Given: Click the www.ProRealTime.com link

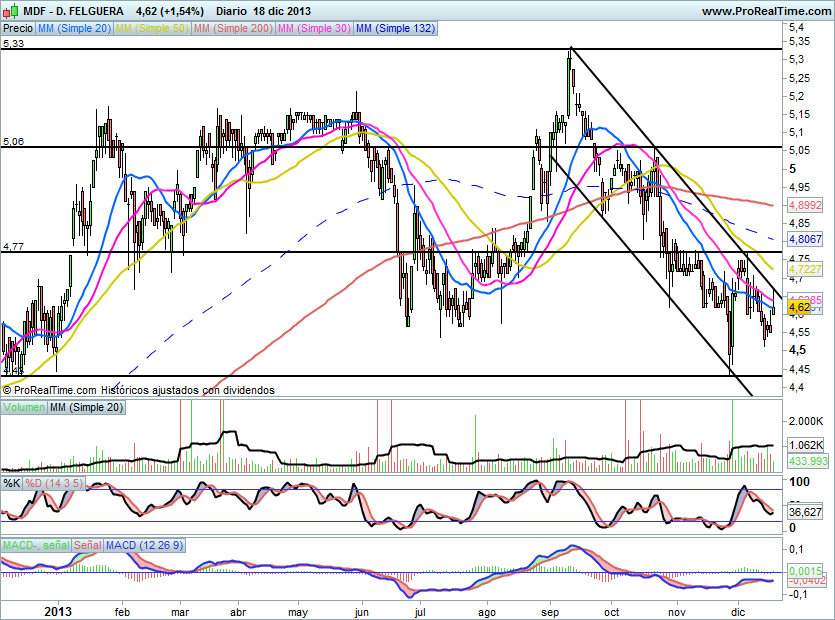Looking at the screenshot, I should point(766,11).
